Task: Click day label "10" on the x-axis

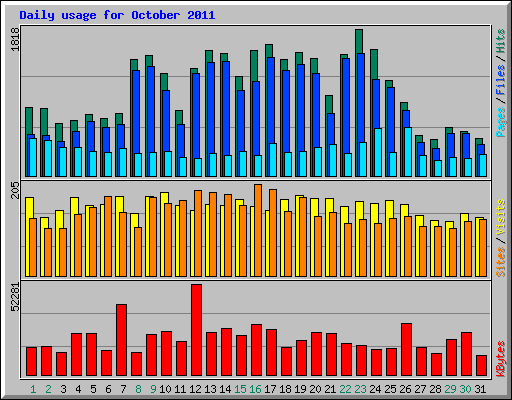Action: click(x=165, y=389)
